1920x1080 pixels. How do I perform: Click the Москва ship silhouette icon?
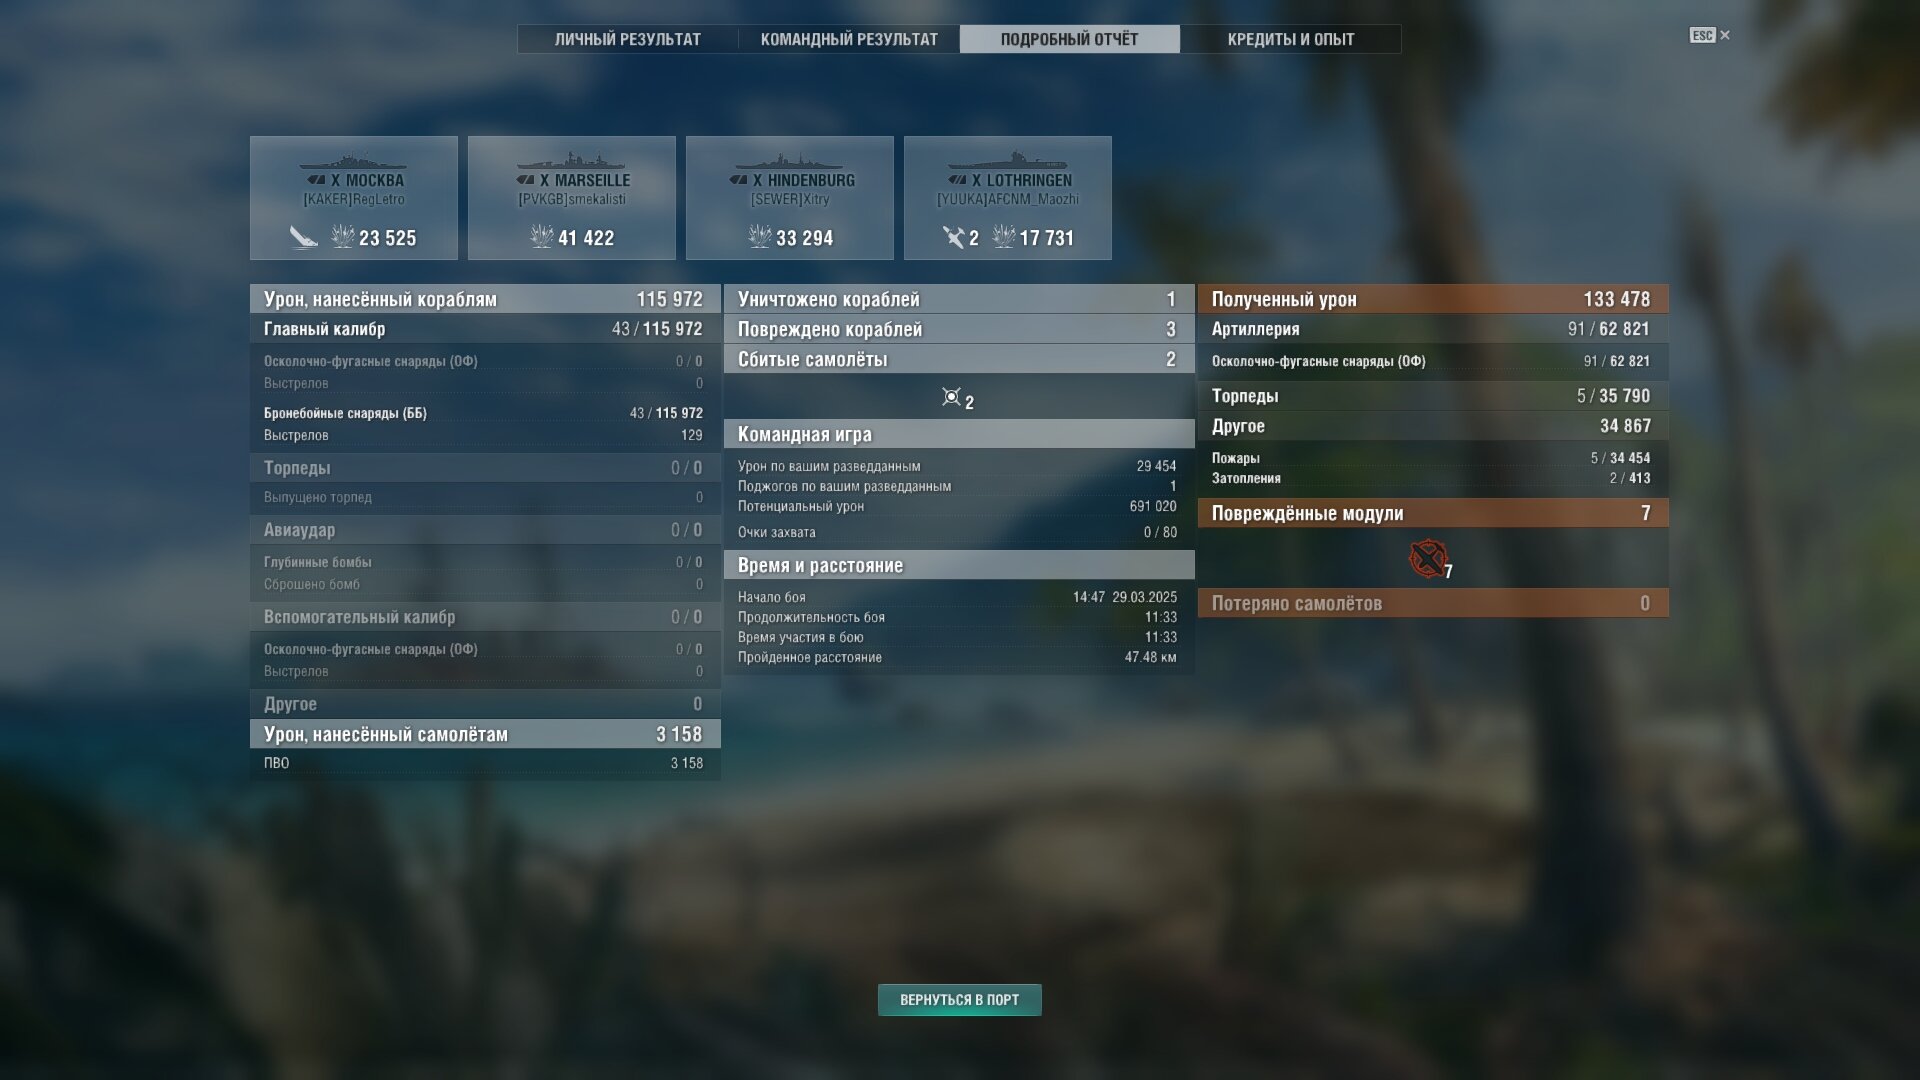[353, 161]
